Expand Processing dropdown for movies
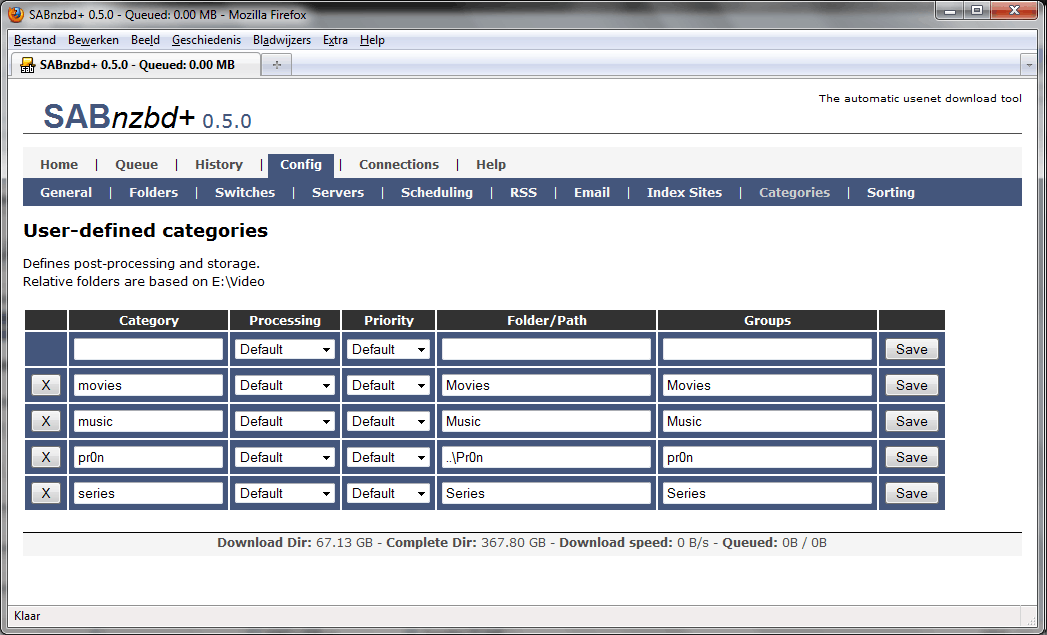Screen dimensions: 1047x635 (x=284, y=385)
